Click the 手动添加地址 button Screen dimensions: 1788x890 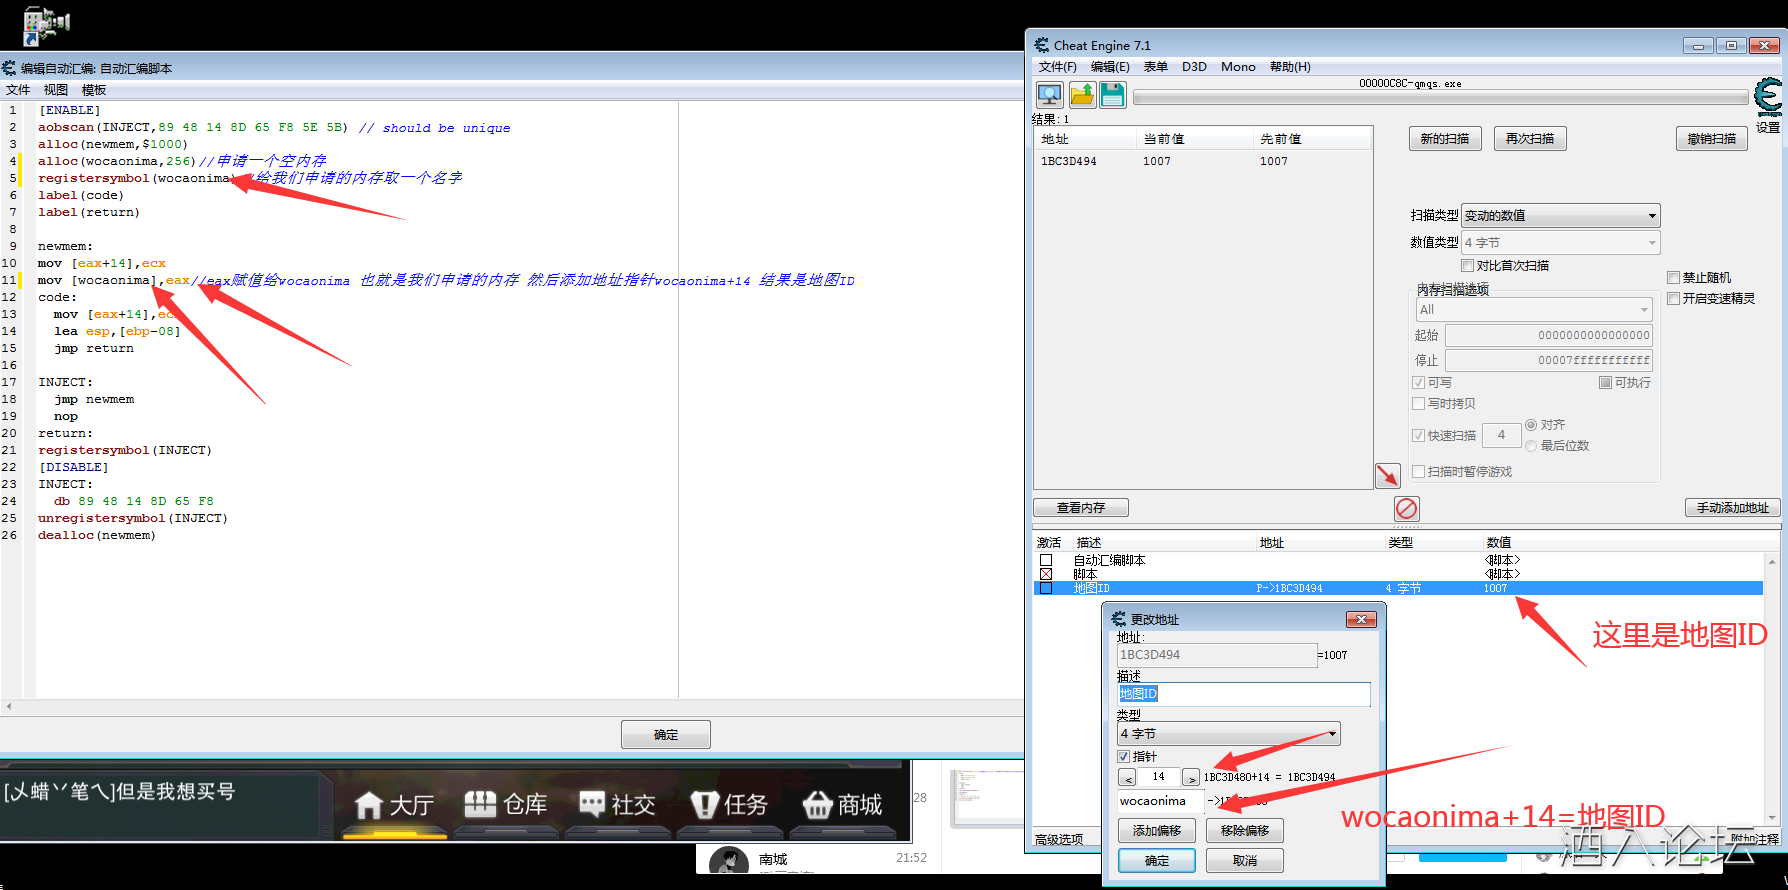pos(1733,508)
